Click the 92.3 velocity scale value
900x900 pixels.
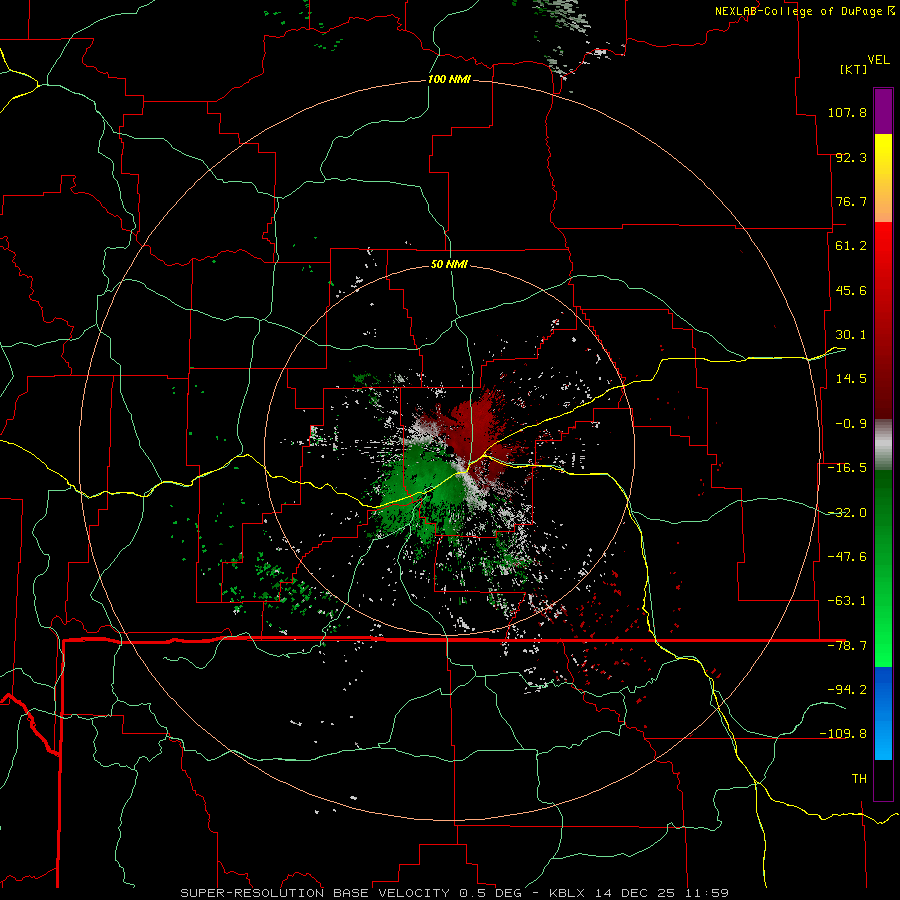point(851,157)
